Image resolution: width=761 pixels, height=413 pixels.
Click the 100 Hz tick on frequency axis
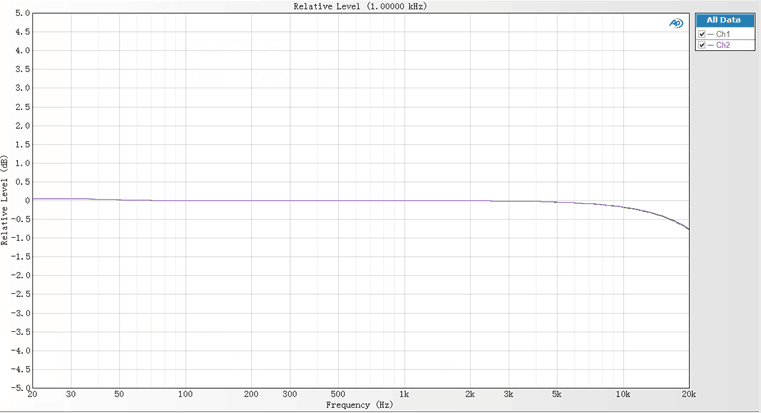point(185,395)
